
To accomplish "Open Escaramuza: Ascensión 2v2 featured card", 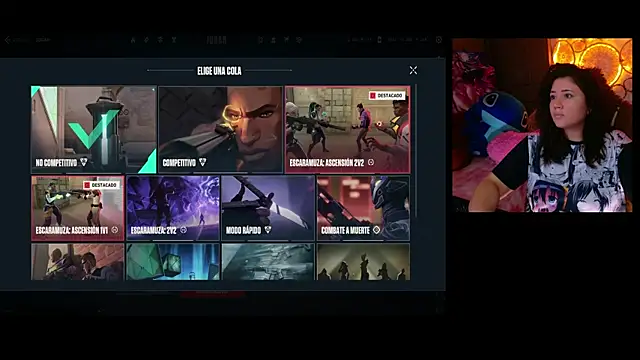I will (x=348, y=129).
